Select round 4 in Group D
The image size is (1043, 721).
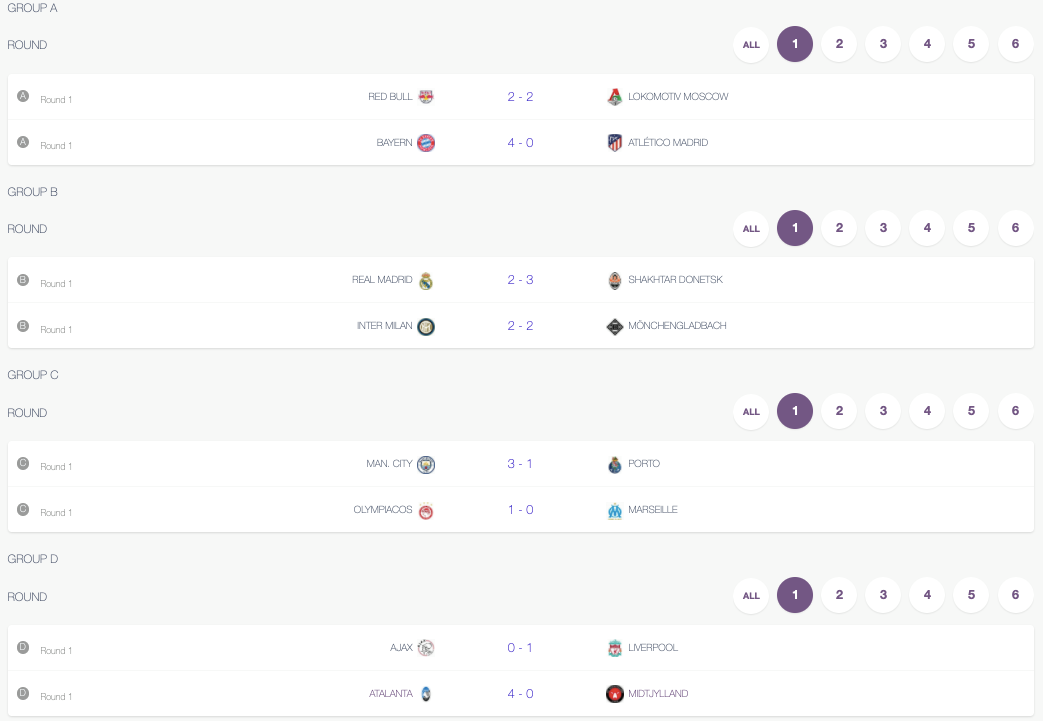coord(927,595)
